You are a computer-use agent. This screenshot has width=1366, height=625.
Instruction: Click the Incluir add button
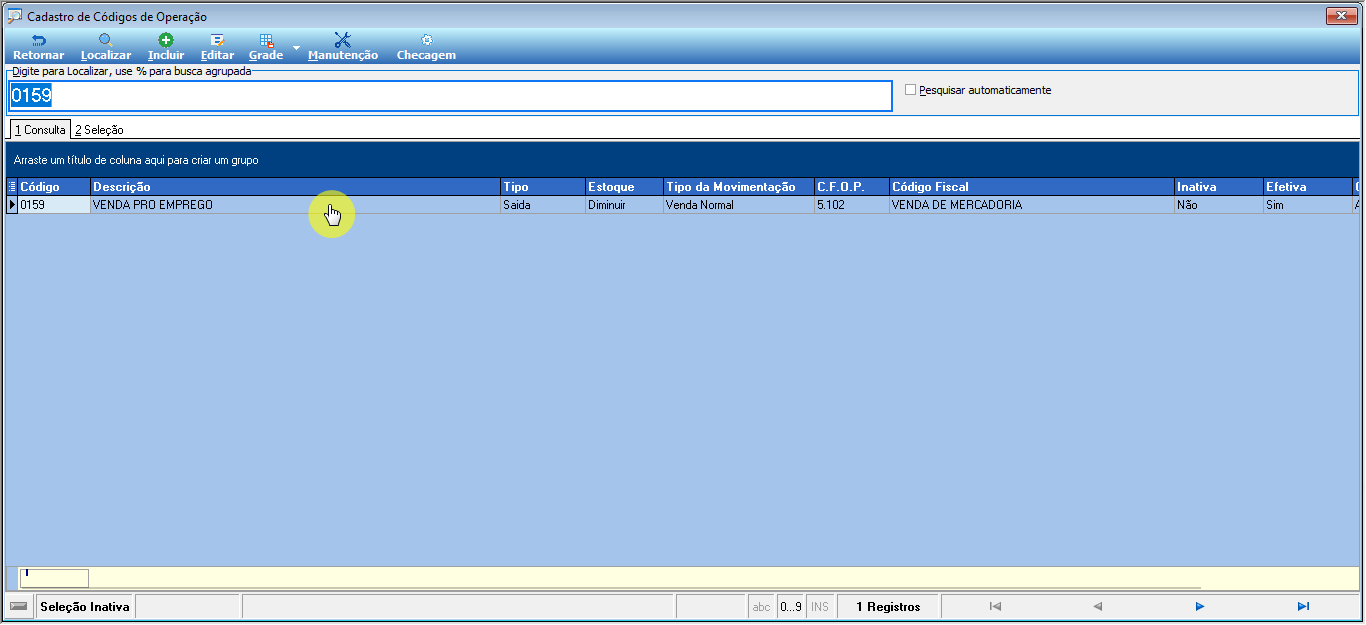[x=166, y=47]
